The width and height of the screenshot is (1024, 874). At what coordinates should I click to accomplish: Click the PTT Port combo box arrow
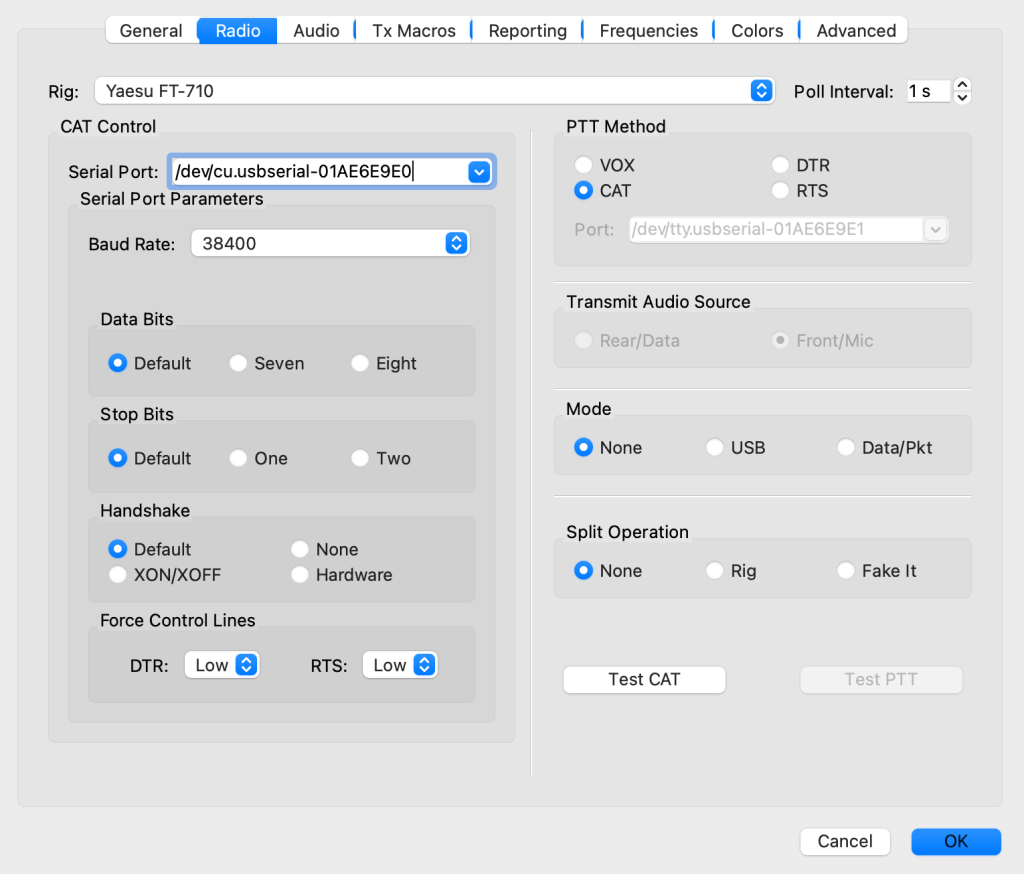[935, 229]
